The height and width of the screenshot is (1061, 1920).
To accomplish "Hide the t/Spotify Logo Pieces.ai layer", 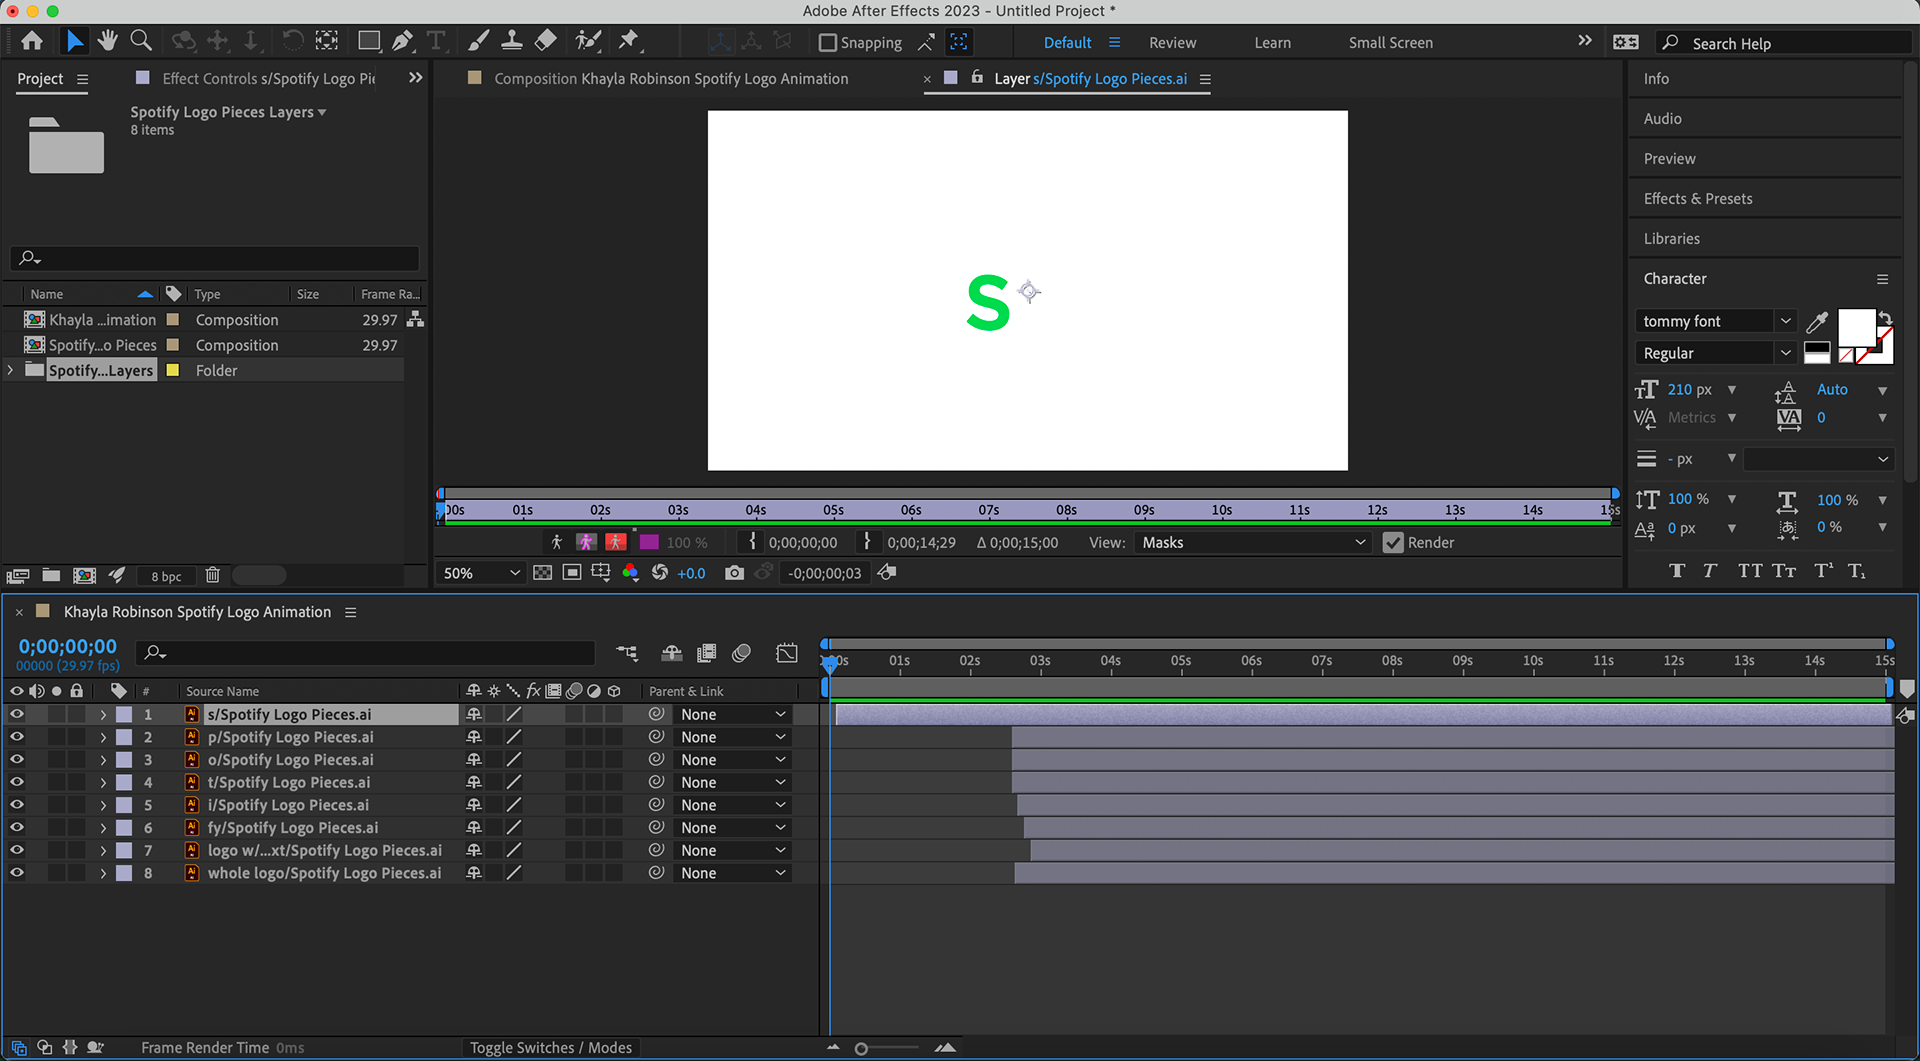I will click(x=16, y=782).
